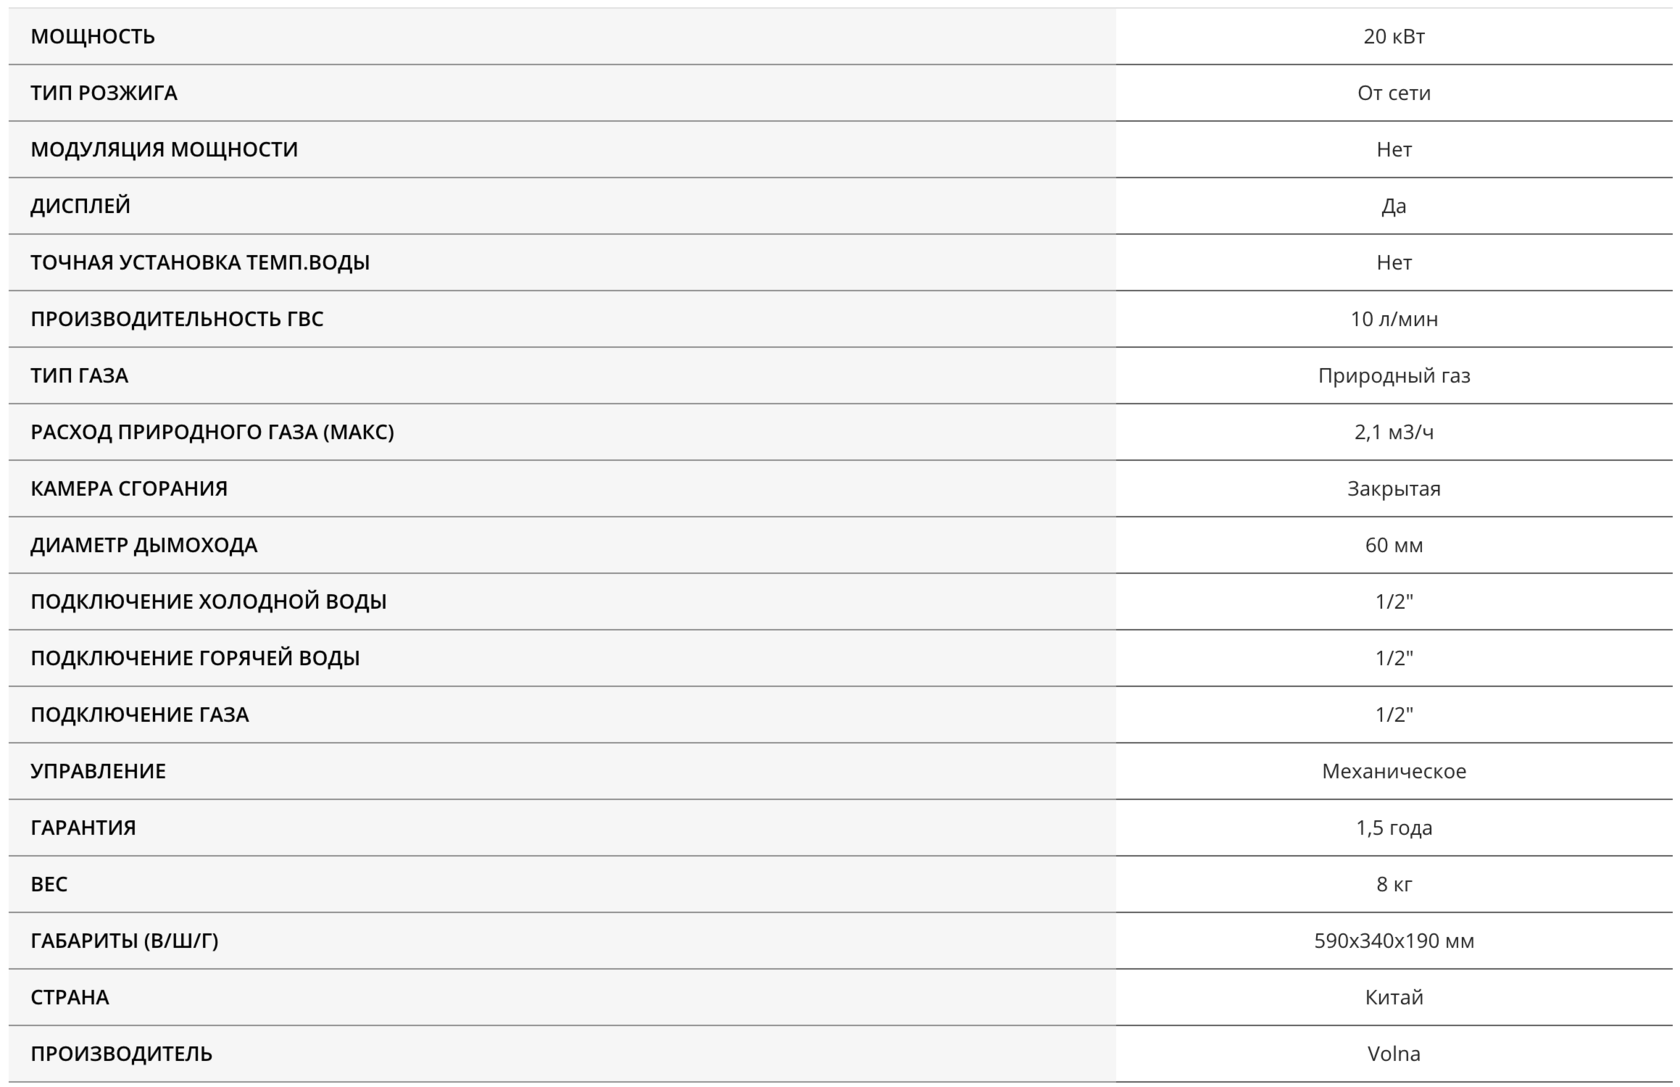
Task: Click the Volna manufacturer value
Action: pyautogui.click(x=1393, y=1054)
